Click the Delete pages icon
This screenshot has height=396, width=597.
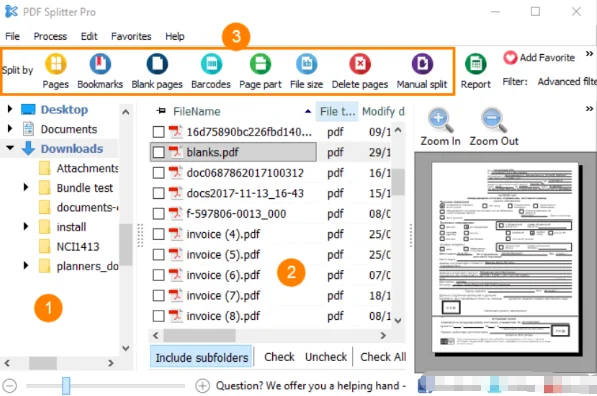(360, 64)
